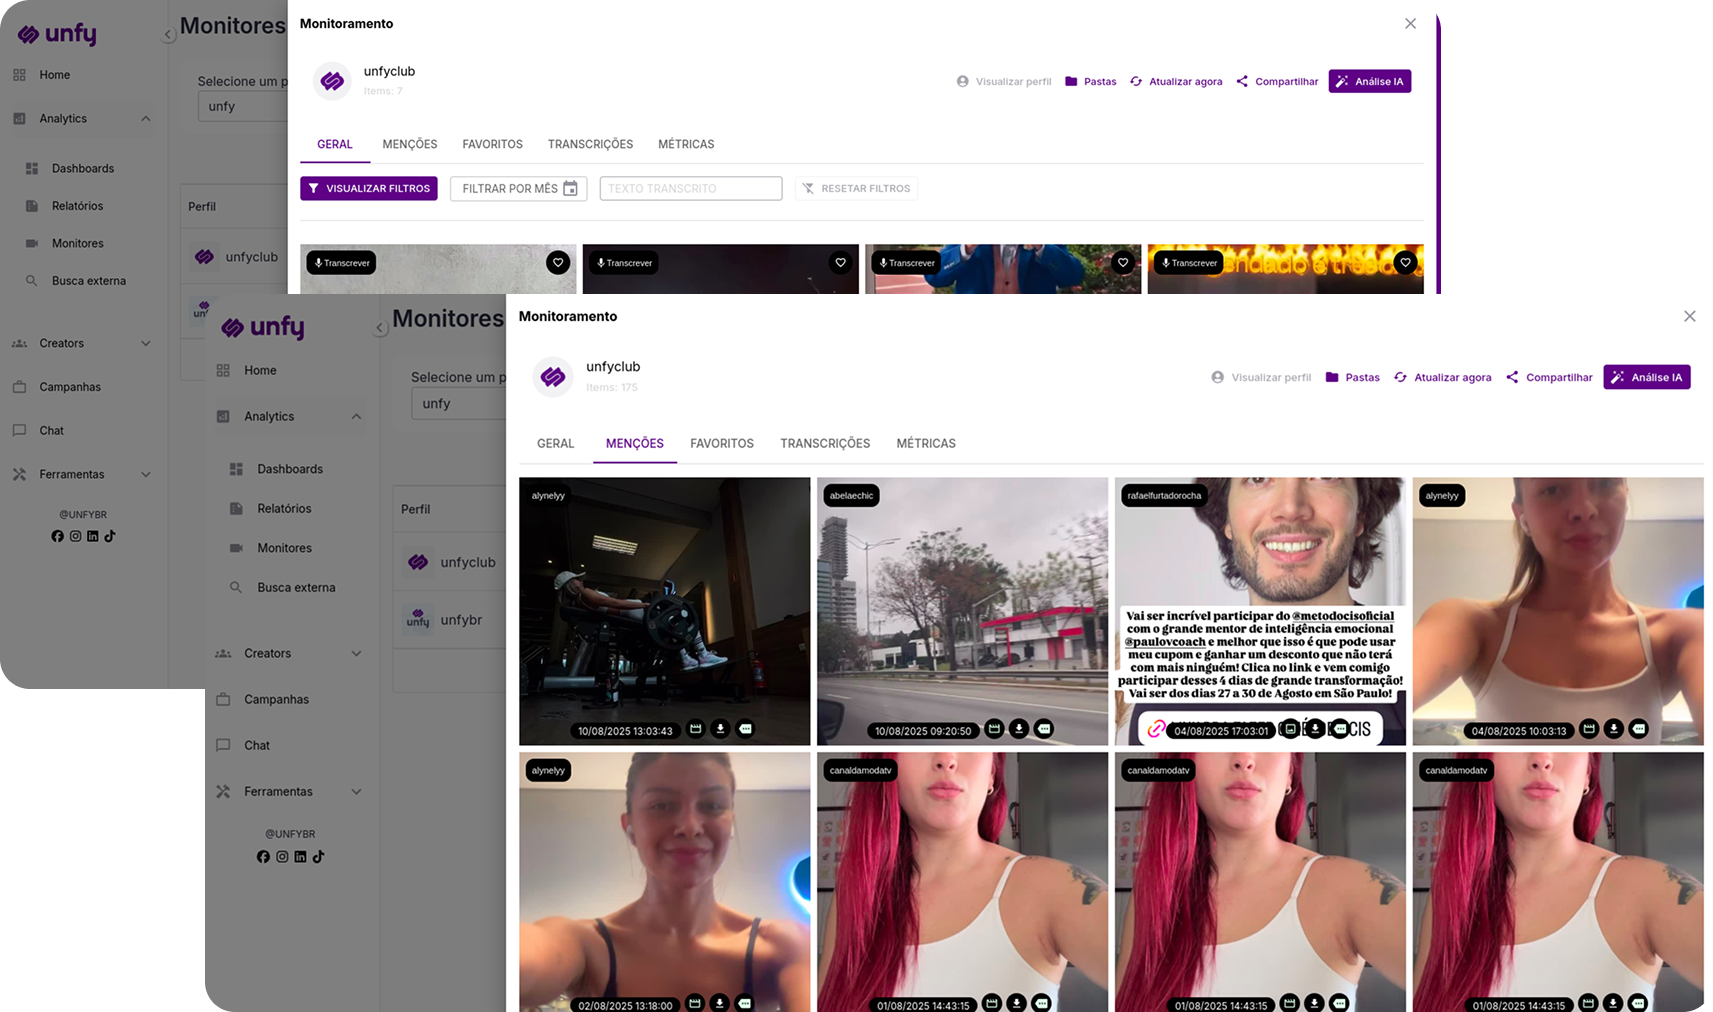The width and height of the screenshot is (1713, 1012).
Task: Click Atualizar agora in the front window
Action: (x=1443, y=378)
